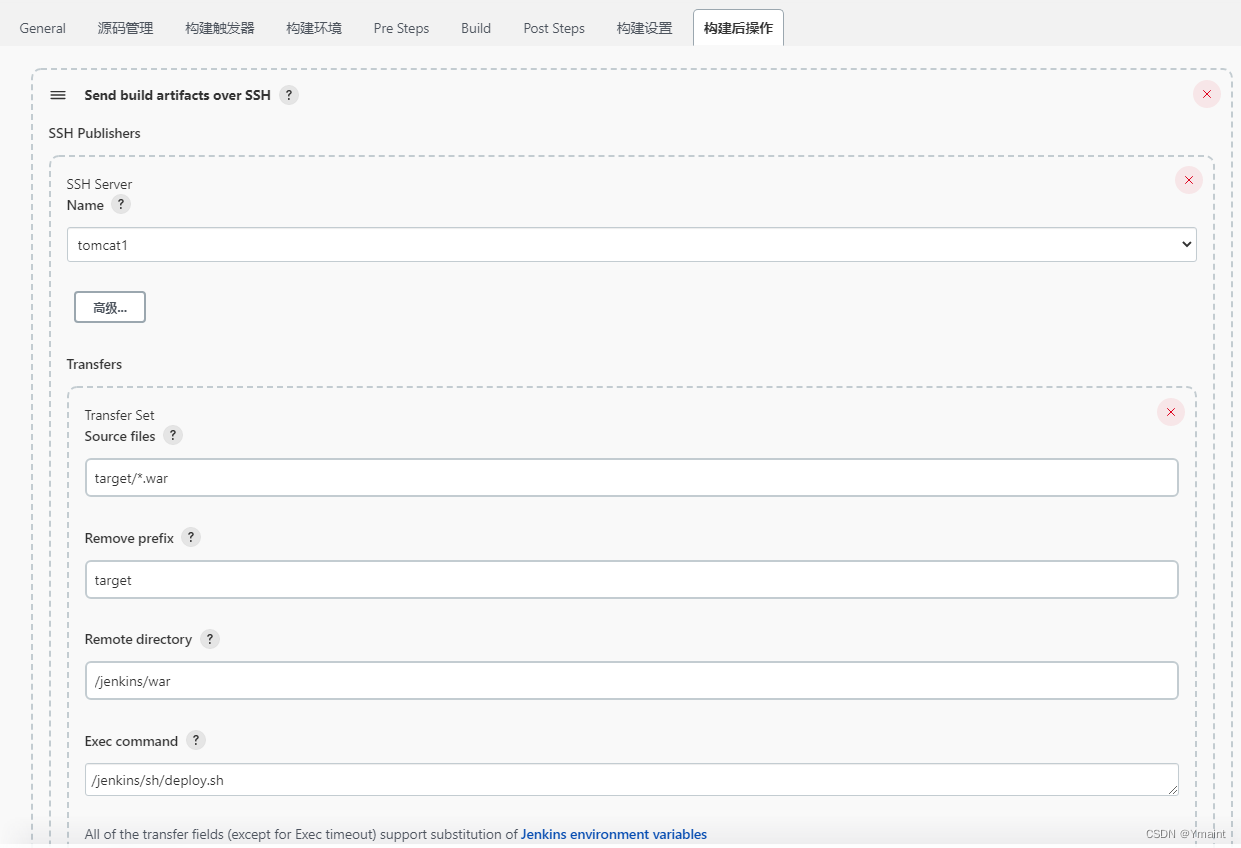Viewport: 1241px width, 848px height.
Task: Click the Exec command resize grip
Action: tap(1172, 789)
